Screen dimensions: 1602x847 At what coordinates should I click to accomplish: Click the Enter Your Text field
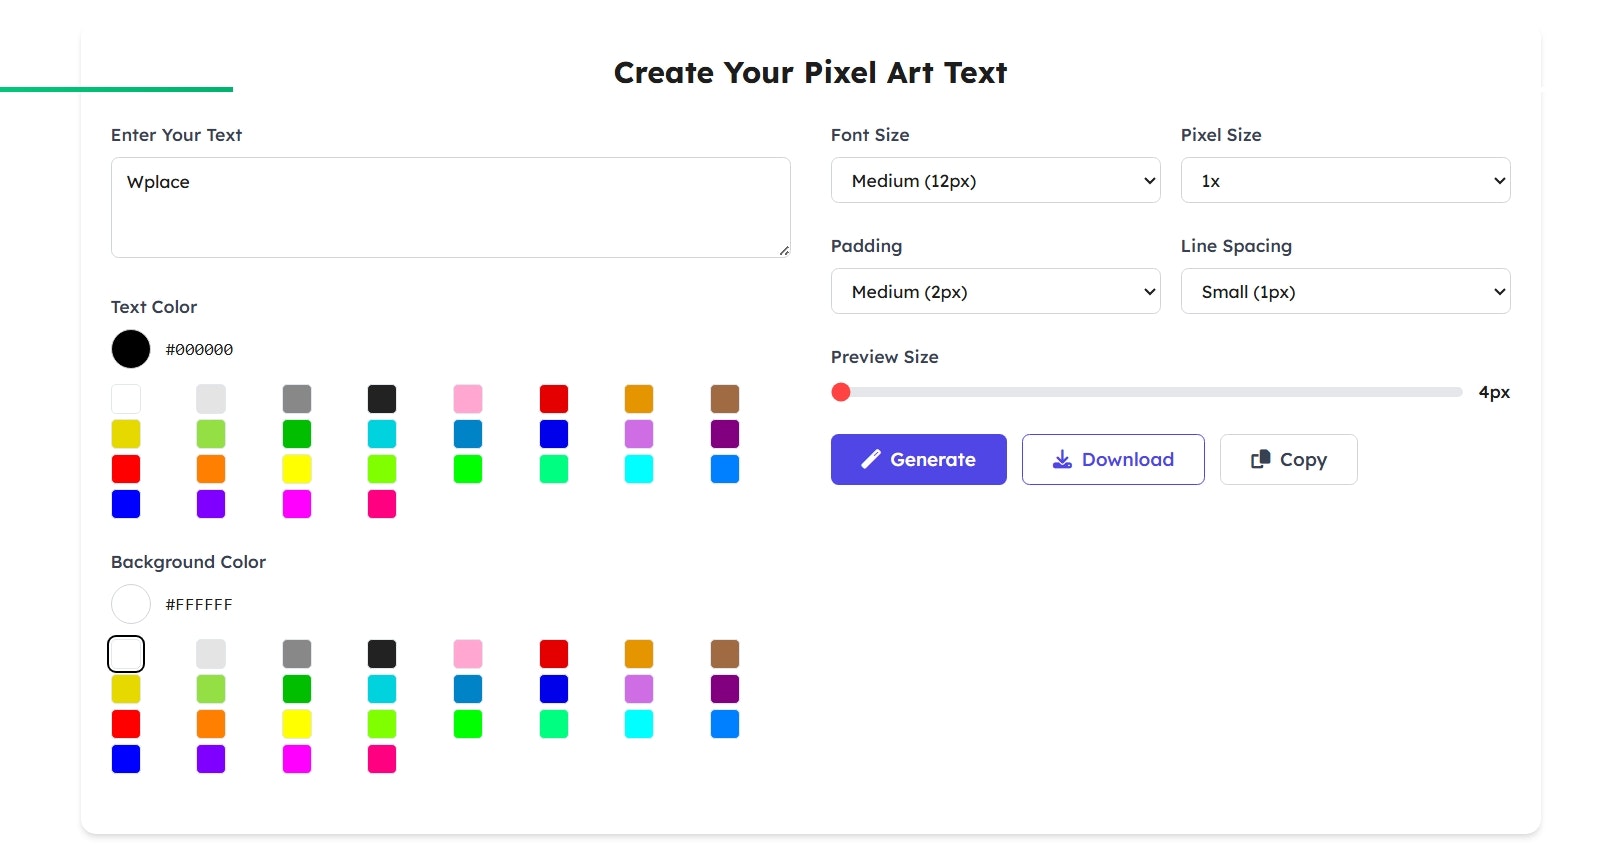click(x=450, y=207)
